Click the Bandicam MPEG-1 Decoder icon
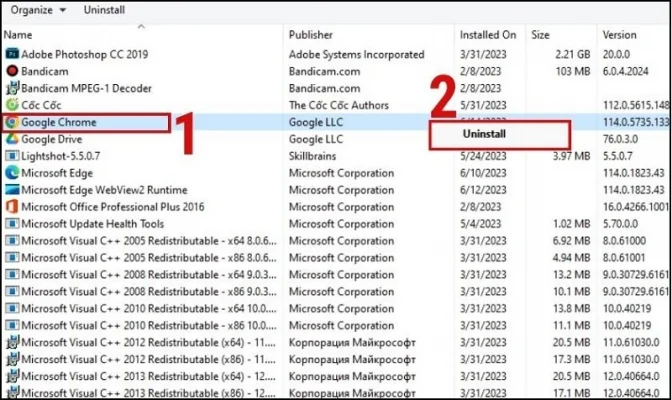 click(x=11, y=88)
